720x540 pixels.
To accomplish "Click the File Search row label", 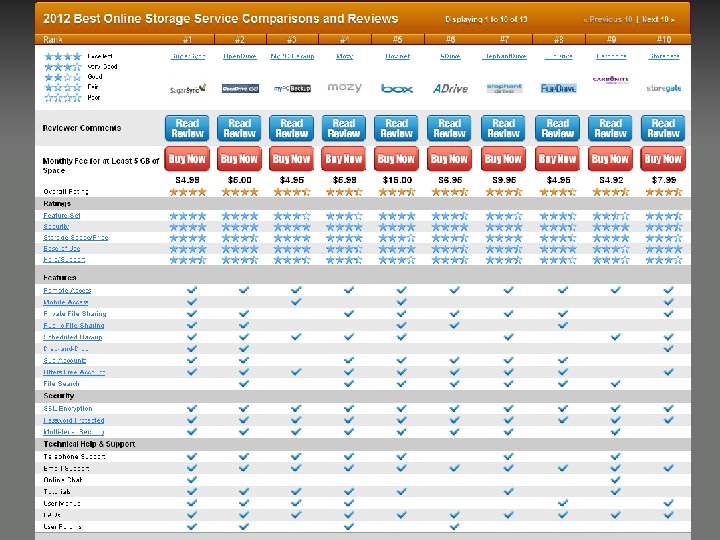I will pyautogui.click(x=62, y=383).
